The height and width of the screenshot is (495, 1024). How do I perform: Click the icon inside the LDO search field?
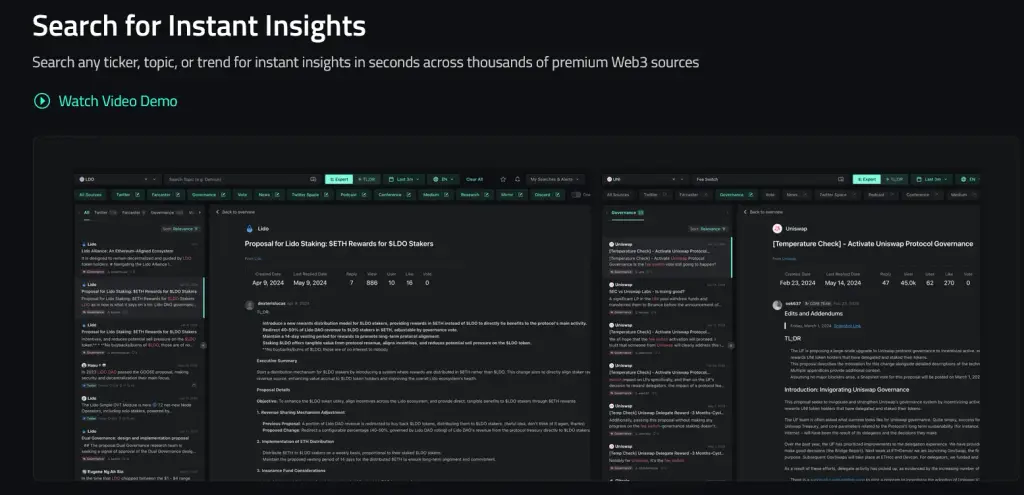point(313,179)
